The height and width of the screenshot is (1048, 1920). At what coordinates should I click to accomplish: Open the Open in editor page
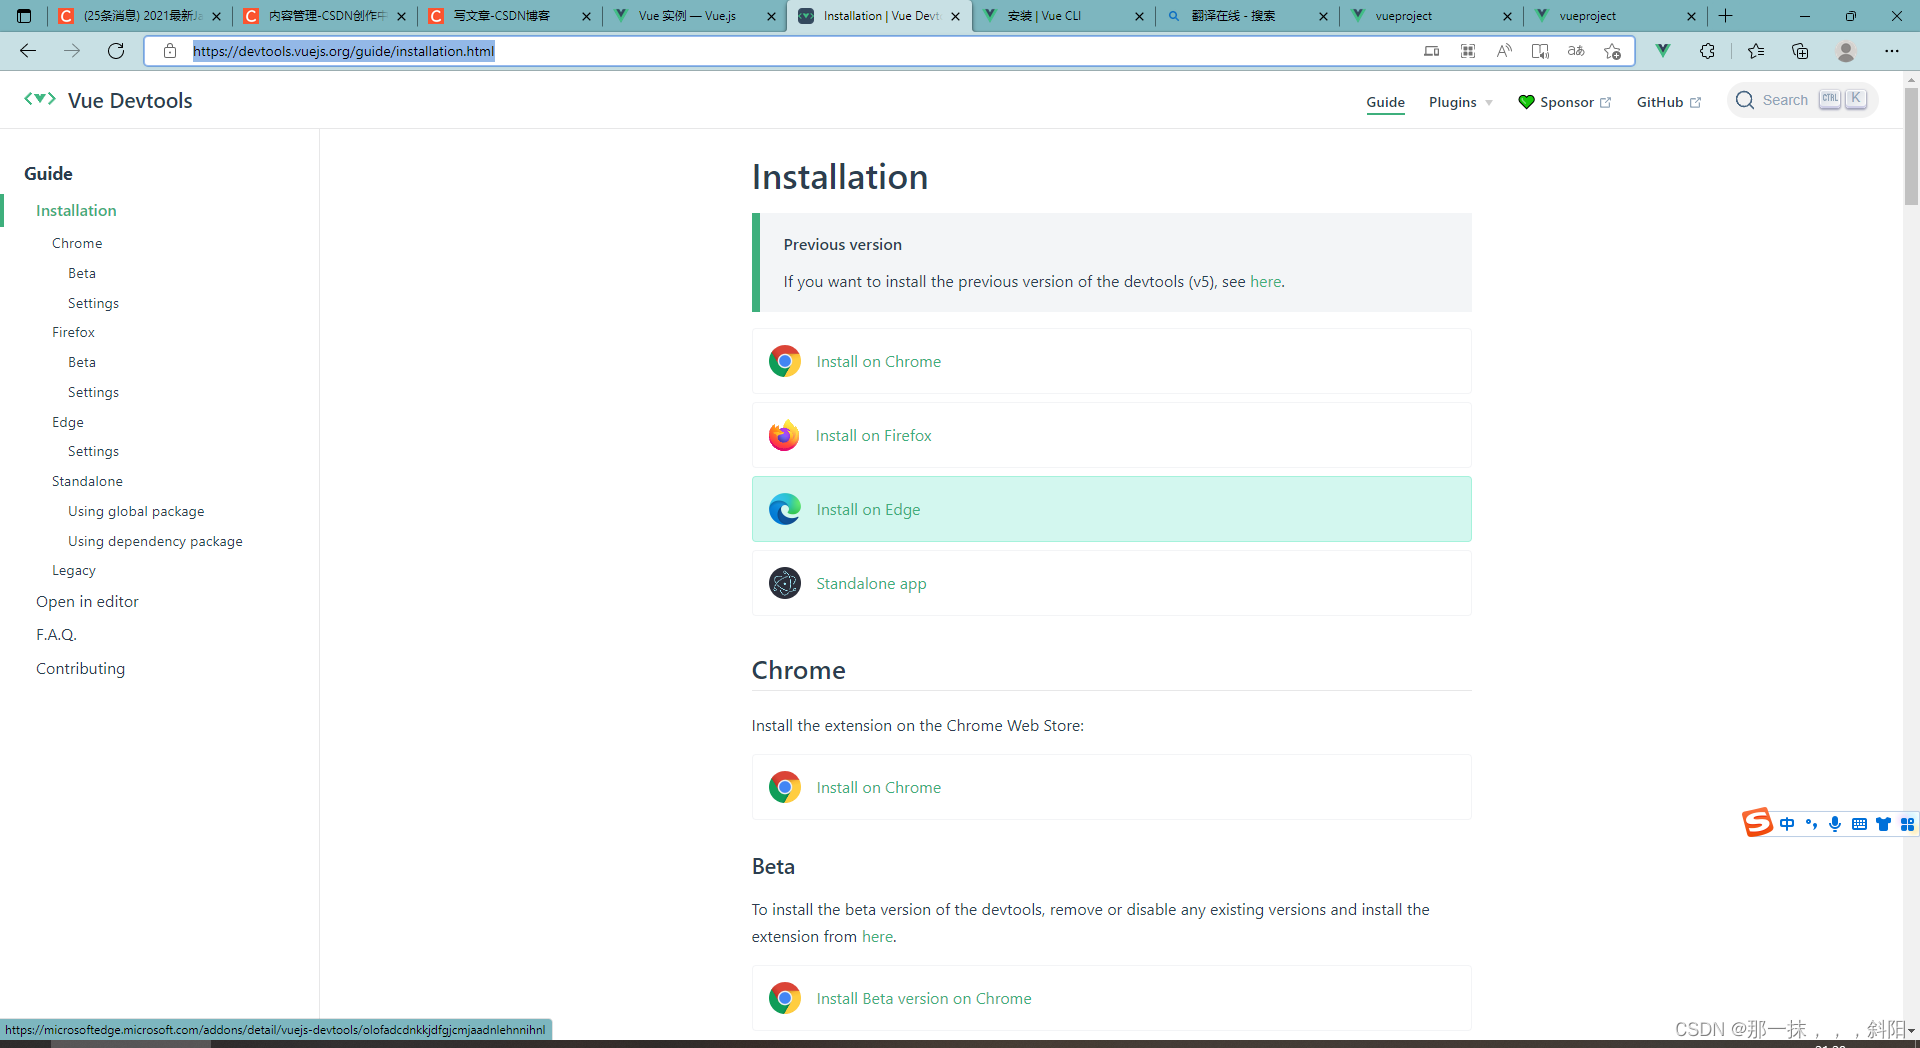87,601
